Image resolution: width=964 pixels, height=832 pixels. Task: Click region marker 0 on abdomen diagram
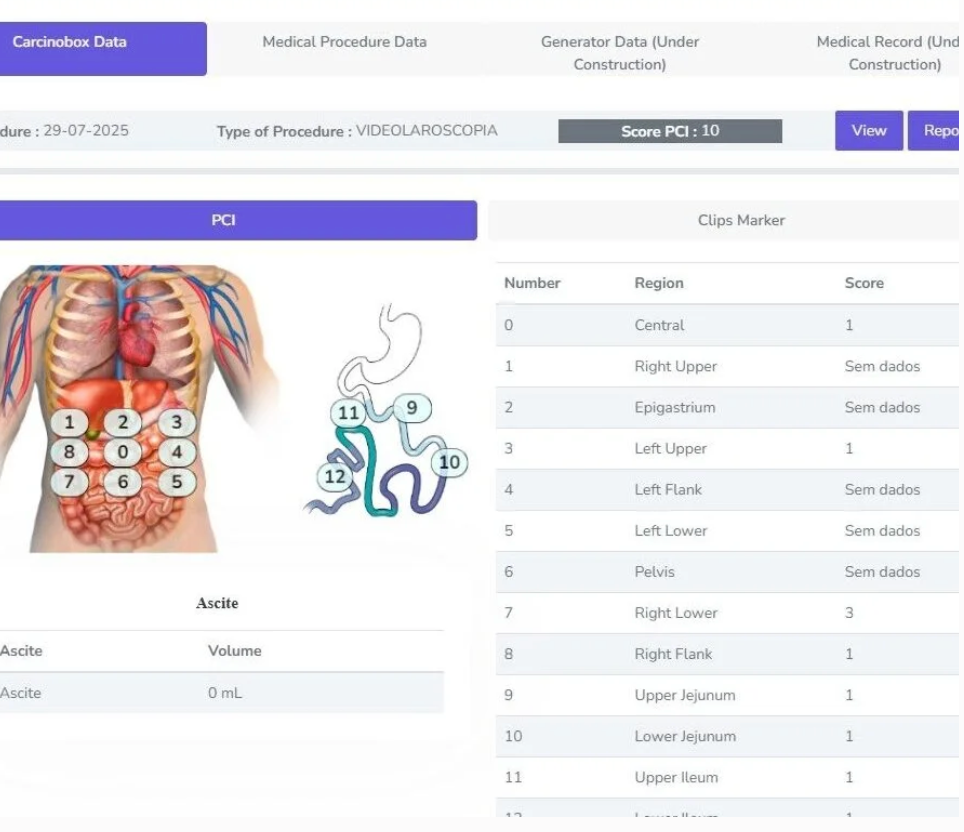[x=123, y=452]
